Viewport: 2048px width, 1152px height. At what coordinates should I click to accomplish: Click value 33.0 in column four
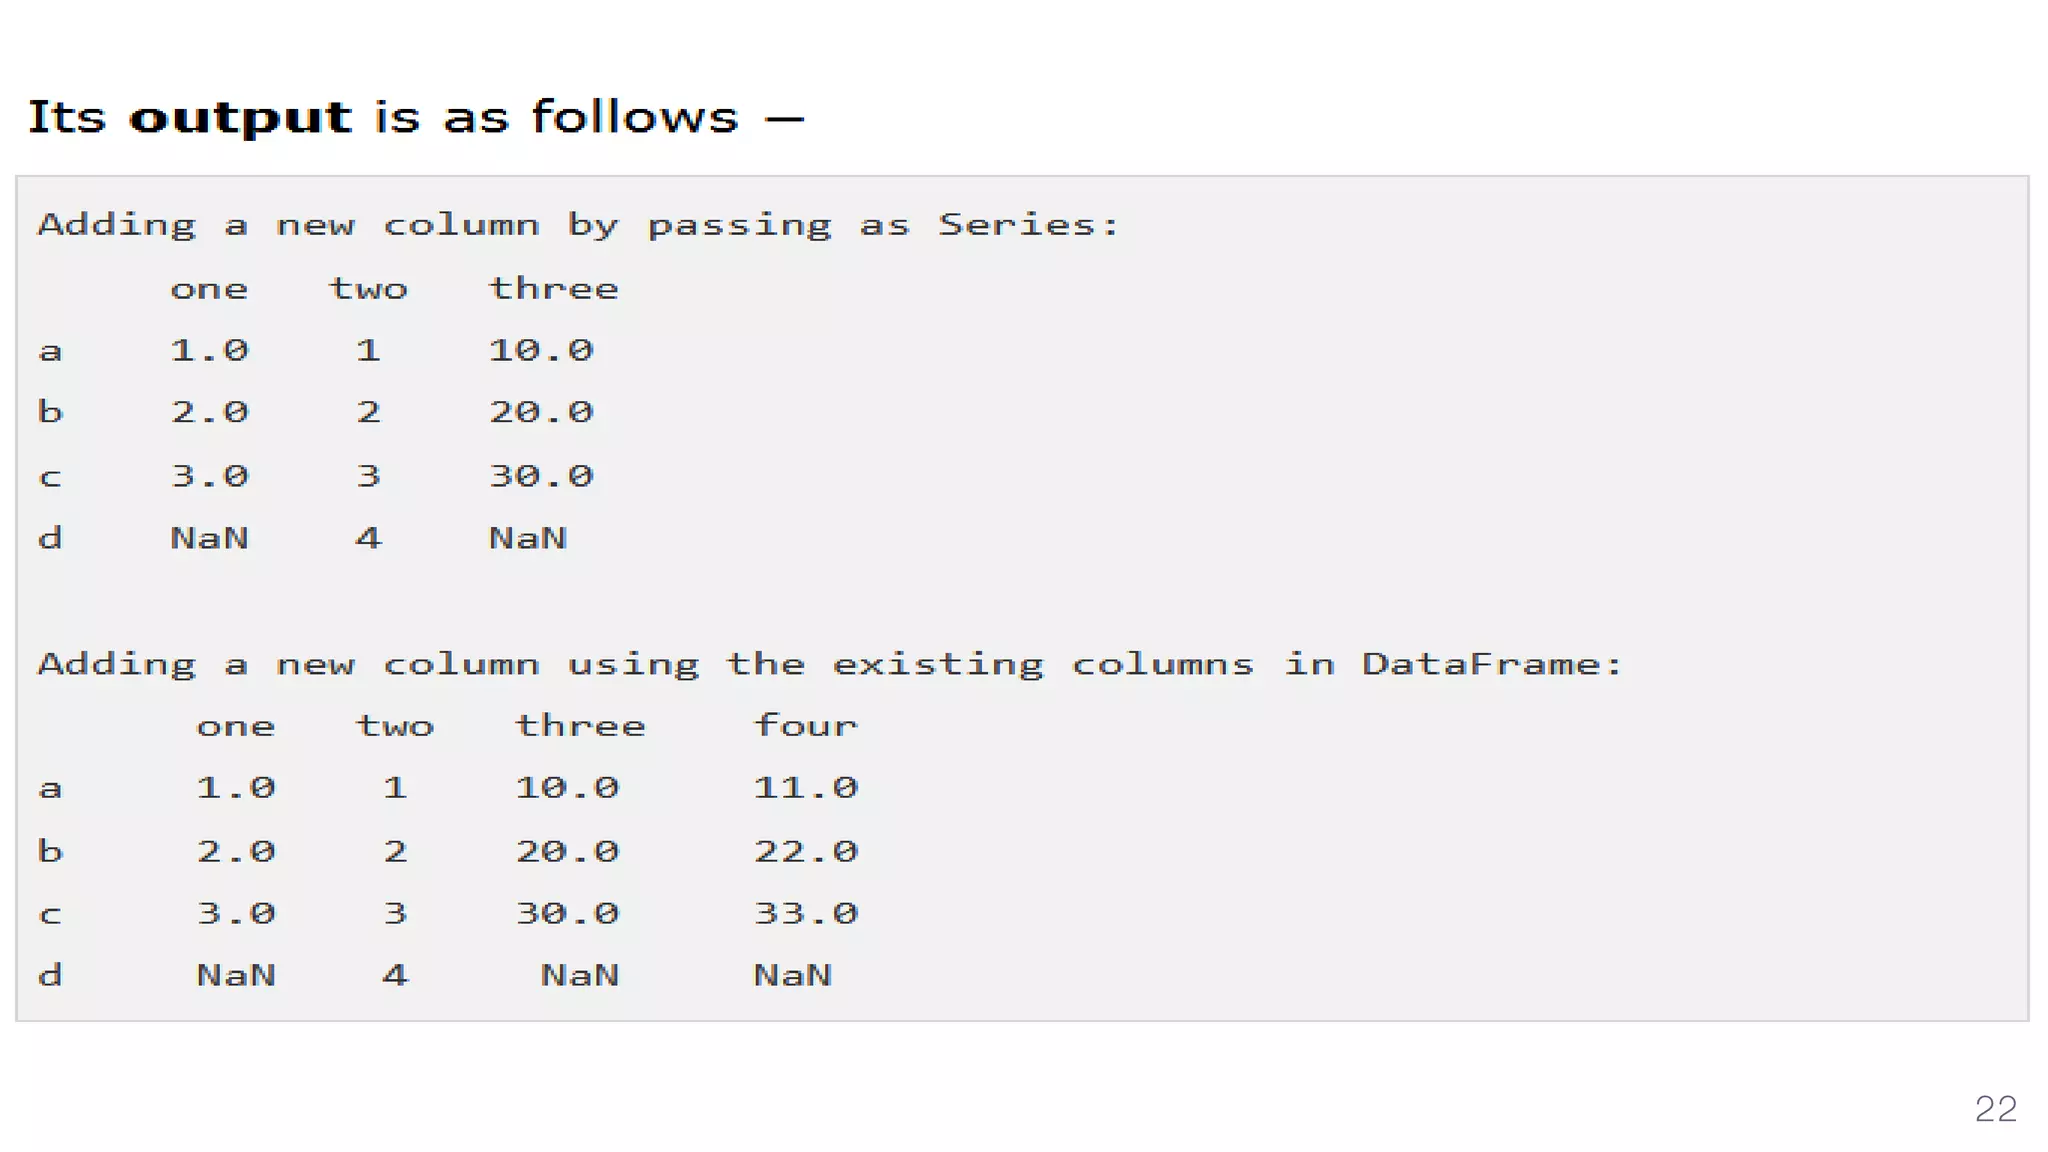[x=806, y=913]
